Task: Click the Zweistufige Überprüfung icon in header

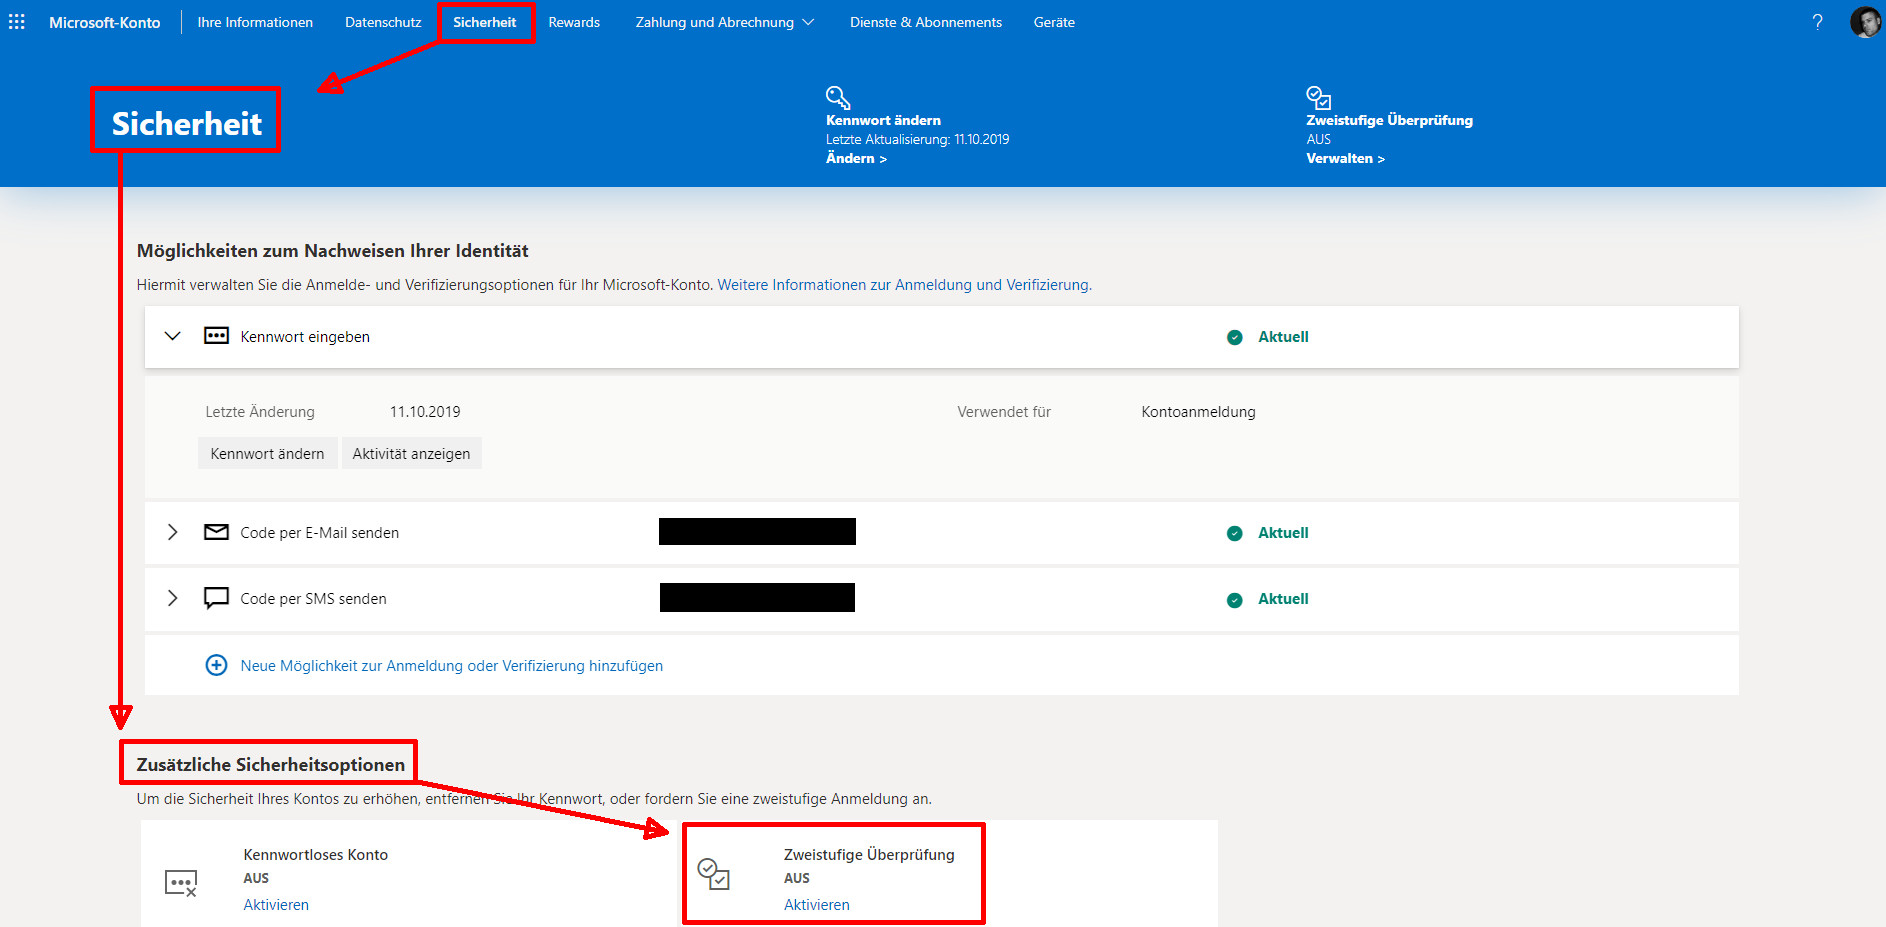Action: tap(1318, 97)
